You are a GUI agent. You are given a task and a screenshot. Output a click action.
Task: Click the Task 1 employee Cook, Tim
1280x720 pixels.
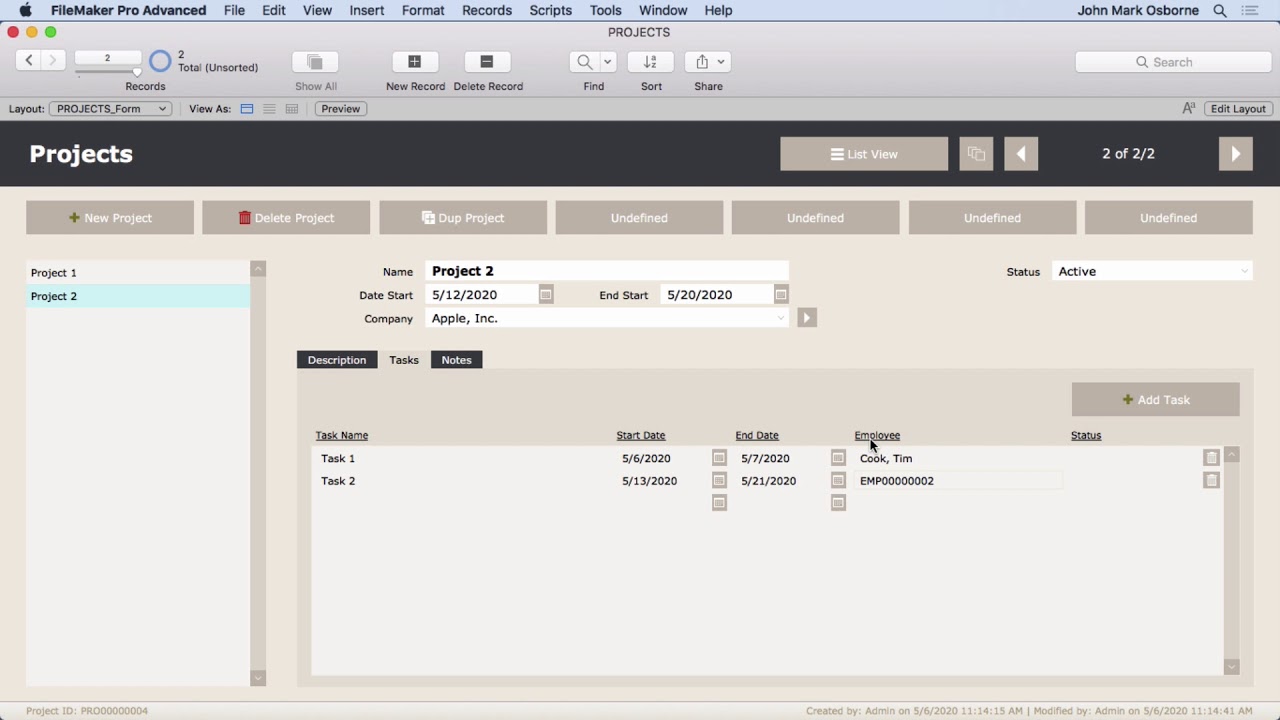957,458
